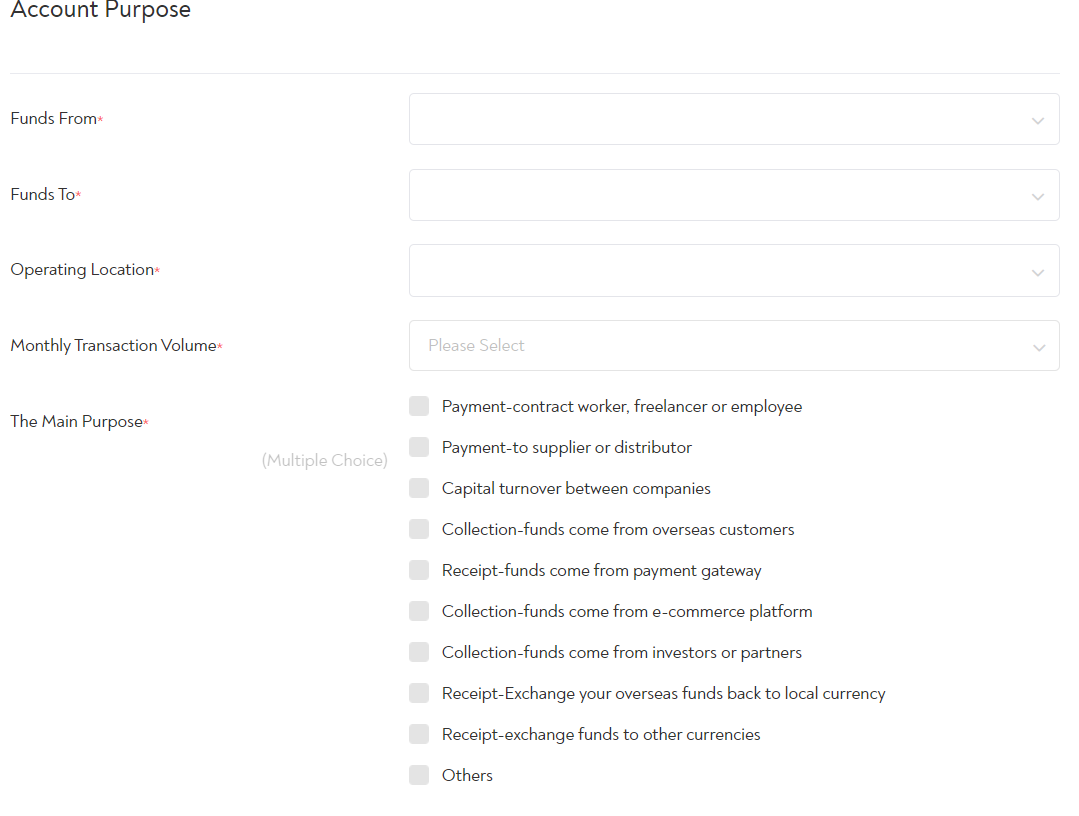The height and width of the screenshot is (816, 1079).
Task: Check Collection-funds come from investors or partners
Action: (x=419, y=652)
